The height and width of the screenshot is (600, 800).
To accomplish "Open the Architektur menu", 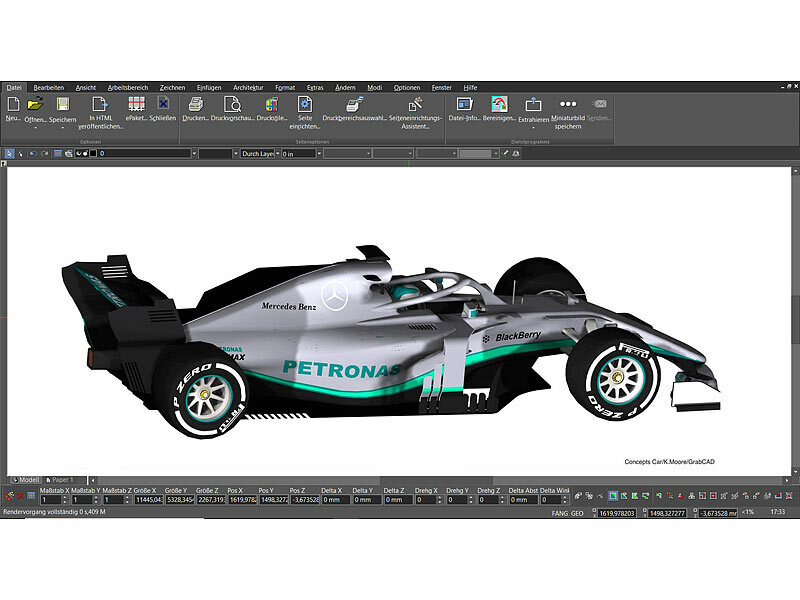I will pyautogui.click(x=248, y=88).
